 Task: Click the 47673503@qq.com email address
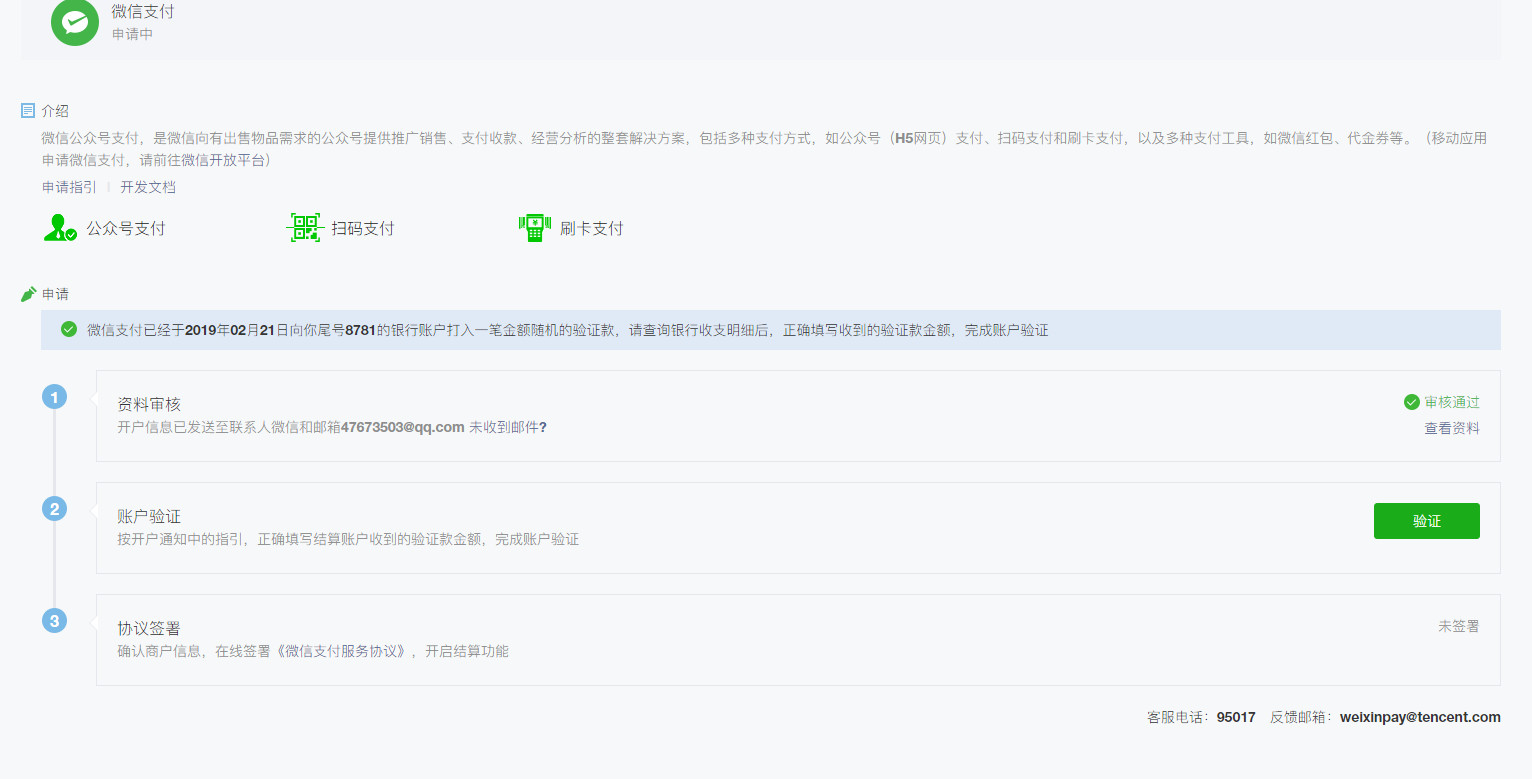[x=403, y=427]
